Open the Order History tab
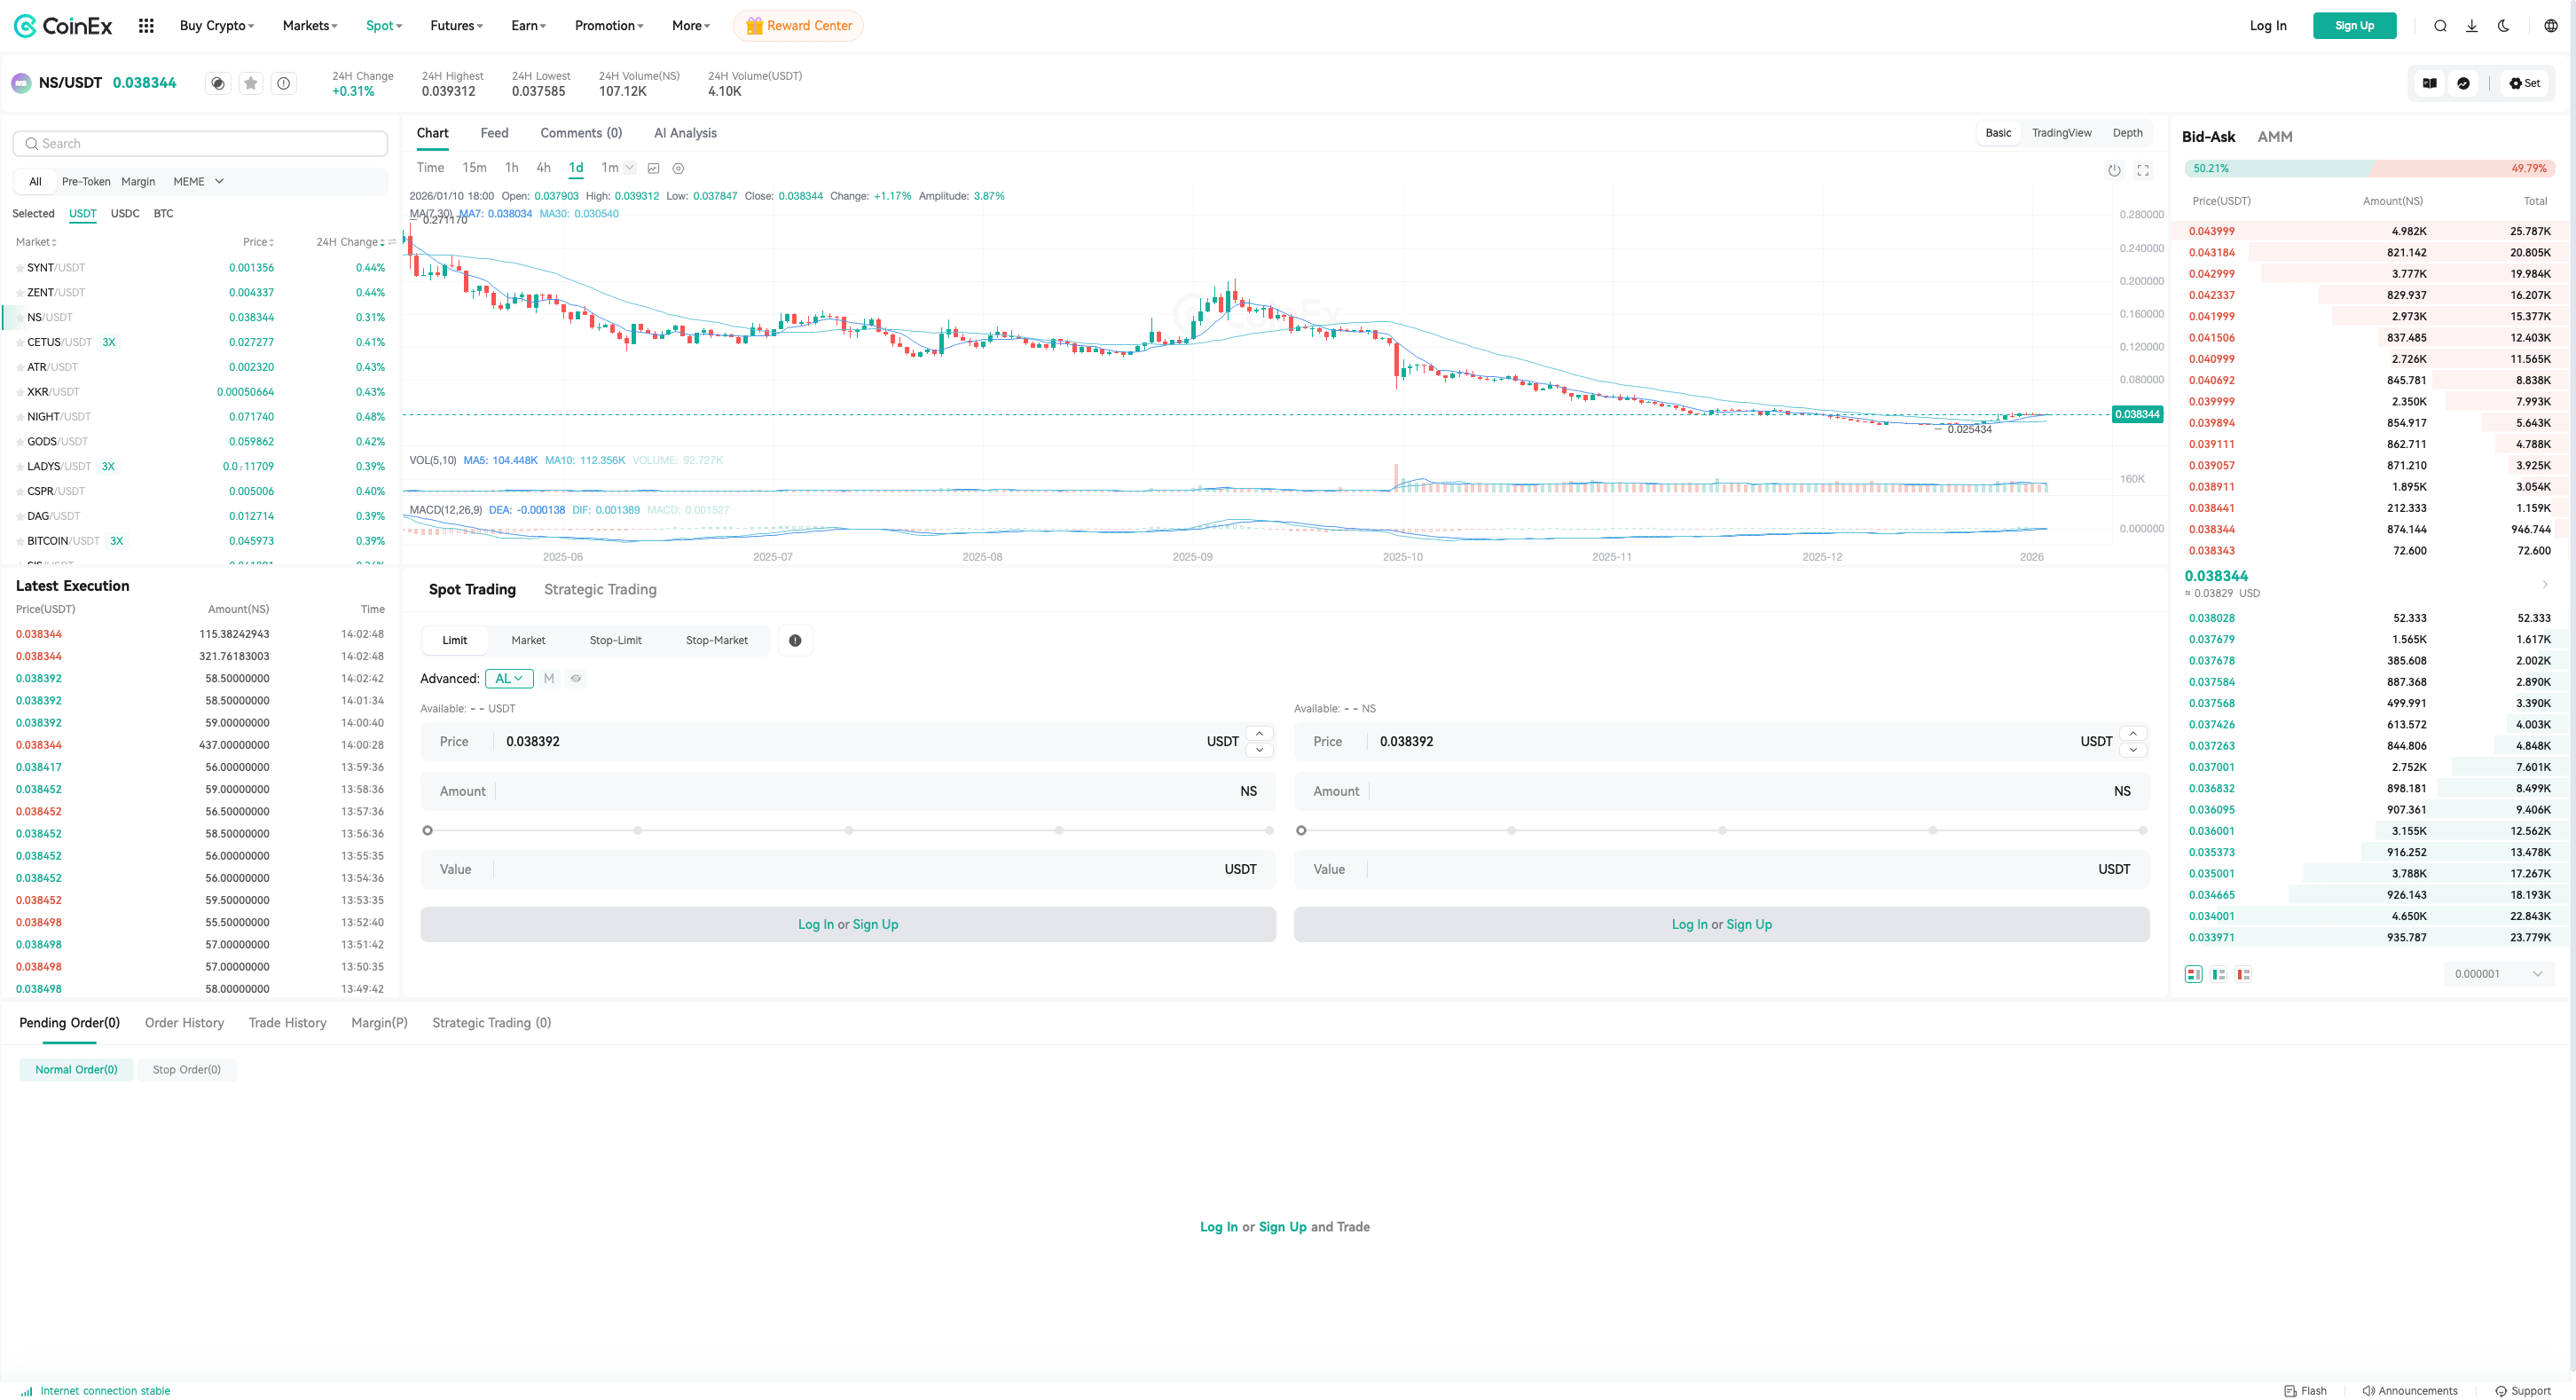This screenshot has height=1400, width=2576. (184, 1022)
